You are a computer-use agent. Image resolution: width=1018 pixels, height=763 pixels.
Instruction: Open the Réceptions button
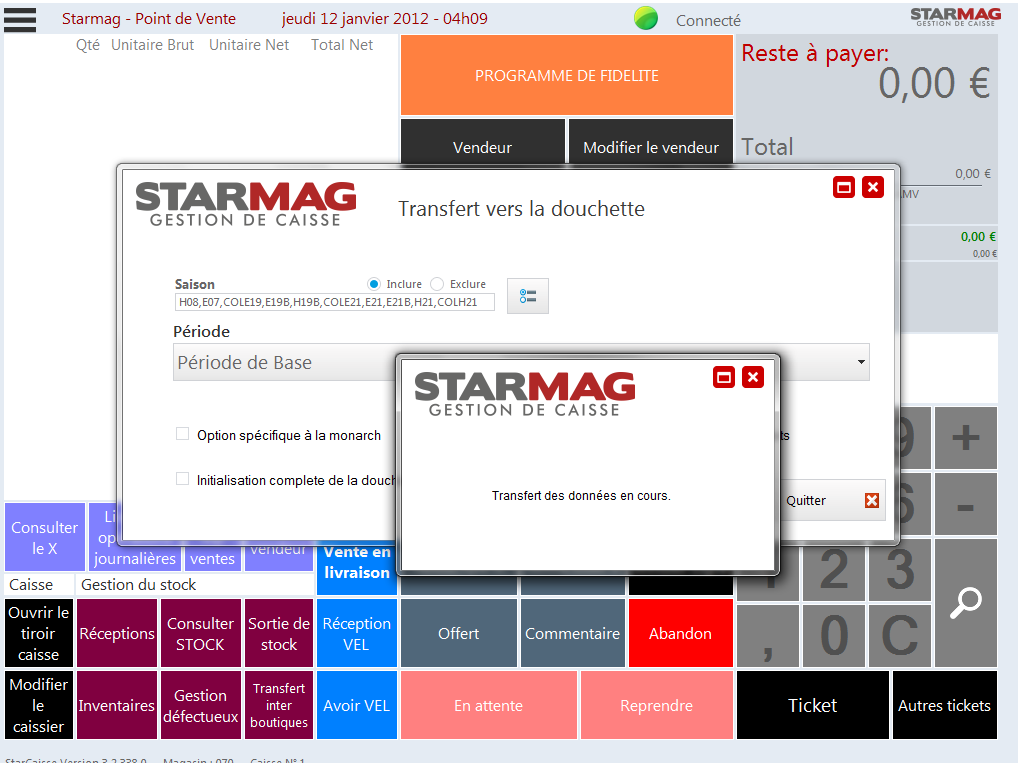(x=117, y=633)
